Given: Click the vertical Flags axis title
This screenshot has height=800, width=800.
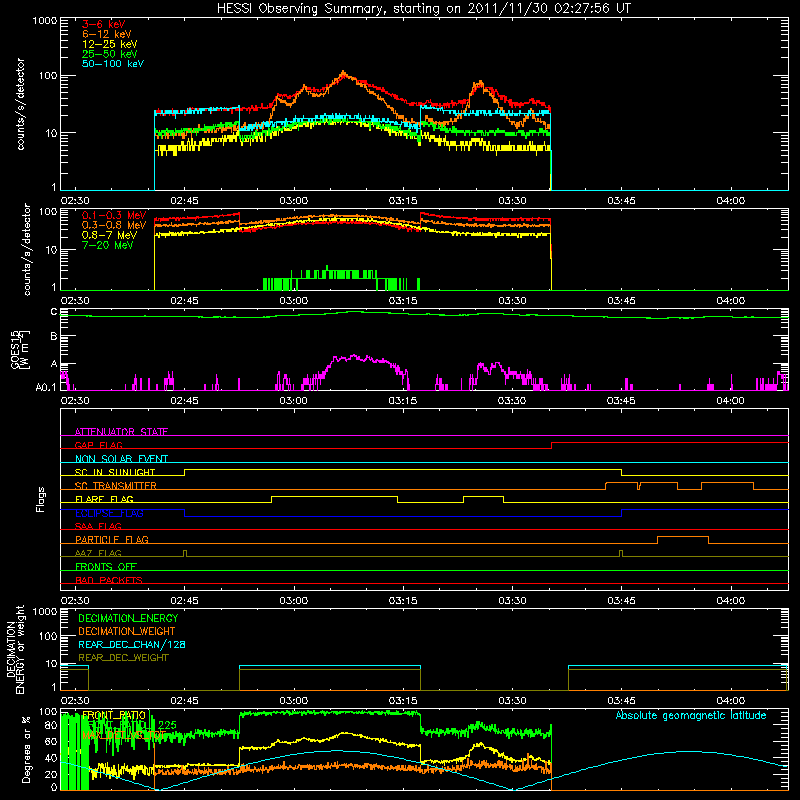Looking at the screenshot, I should pyautogui.click(x=41, y=499).
